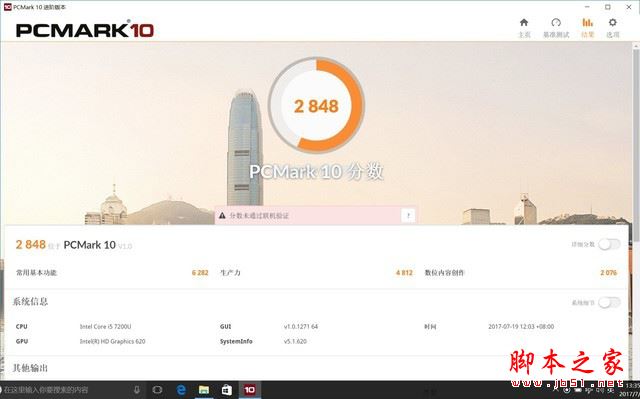Click the 分数未通过联机验证 warning message
The height and width of the screenshot is (399, 640).
(x=259, y=215)
